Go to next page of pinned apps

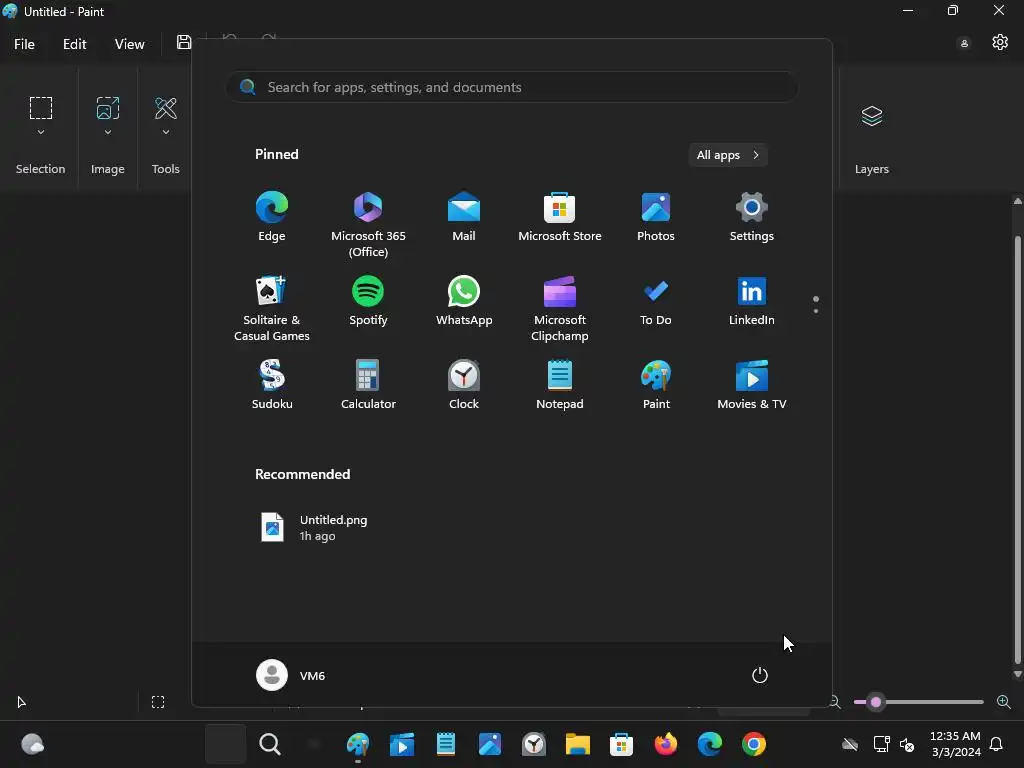pos(816,310)
